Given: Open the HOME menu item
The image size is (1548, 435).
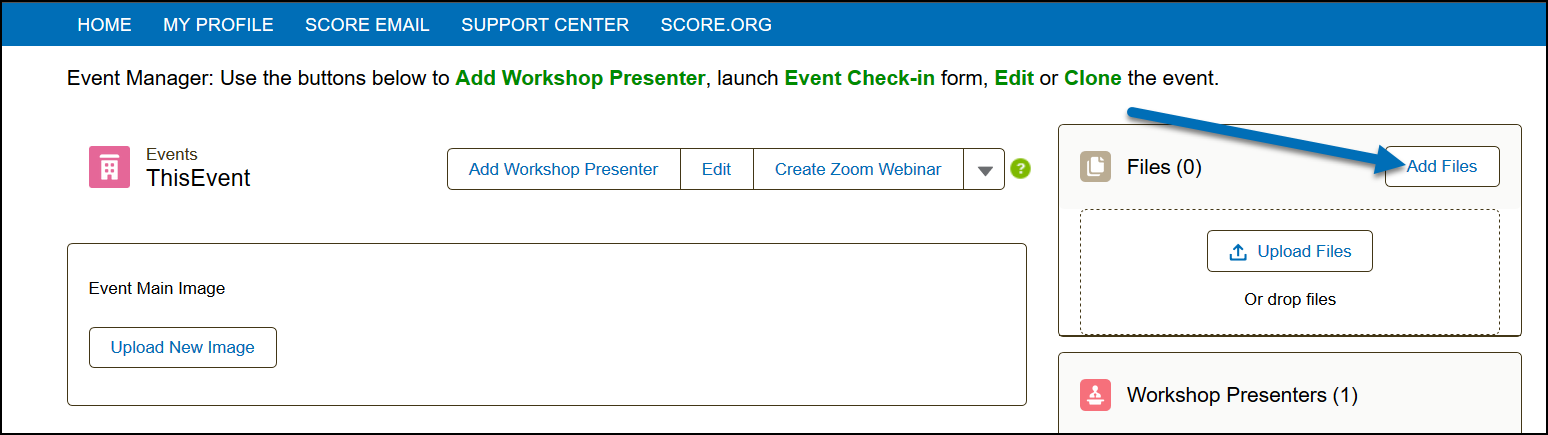Looking at the screenshot, I should [104, 25].
